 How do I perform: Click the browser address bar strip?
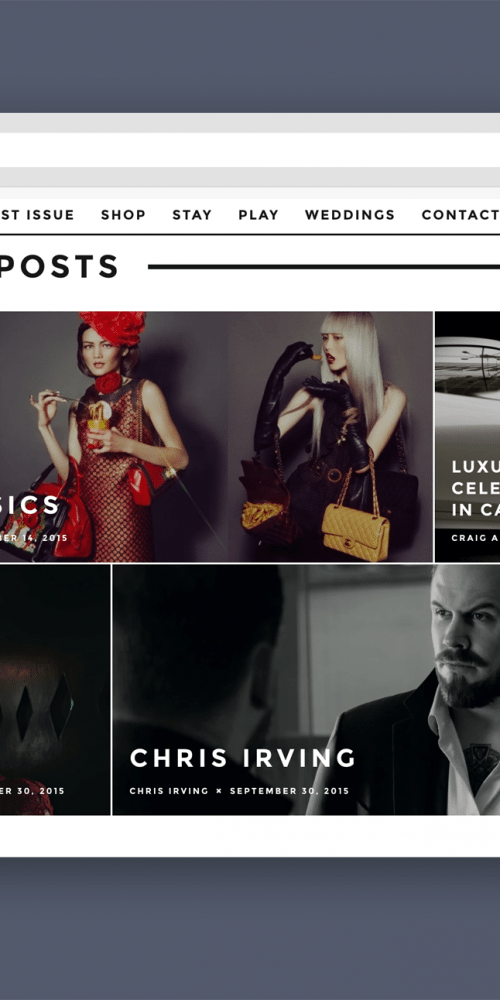tap(250, 150)
